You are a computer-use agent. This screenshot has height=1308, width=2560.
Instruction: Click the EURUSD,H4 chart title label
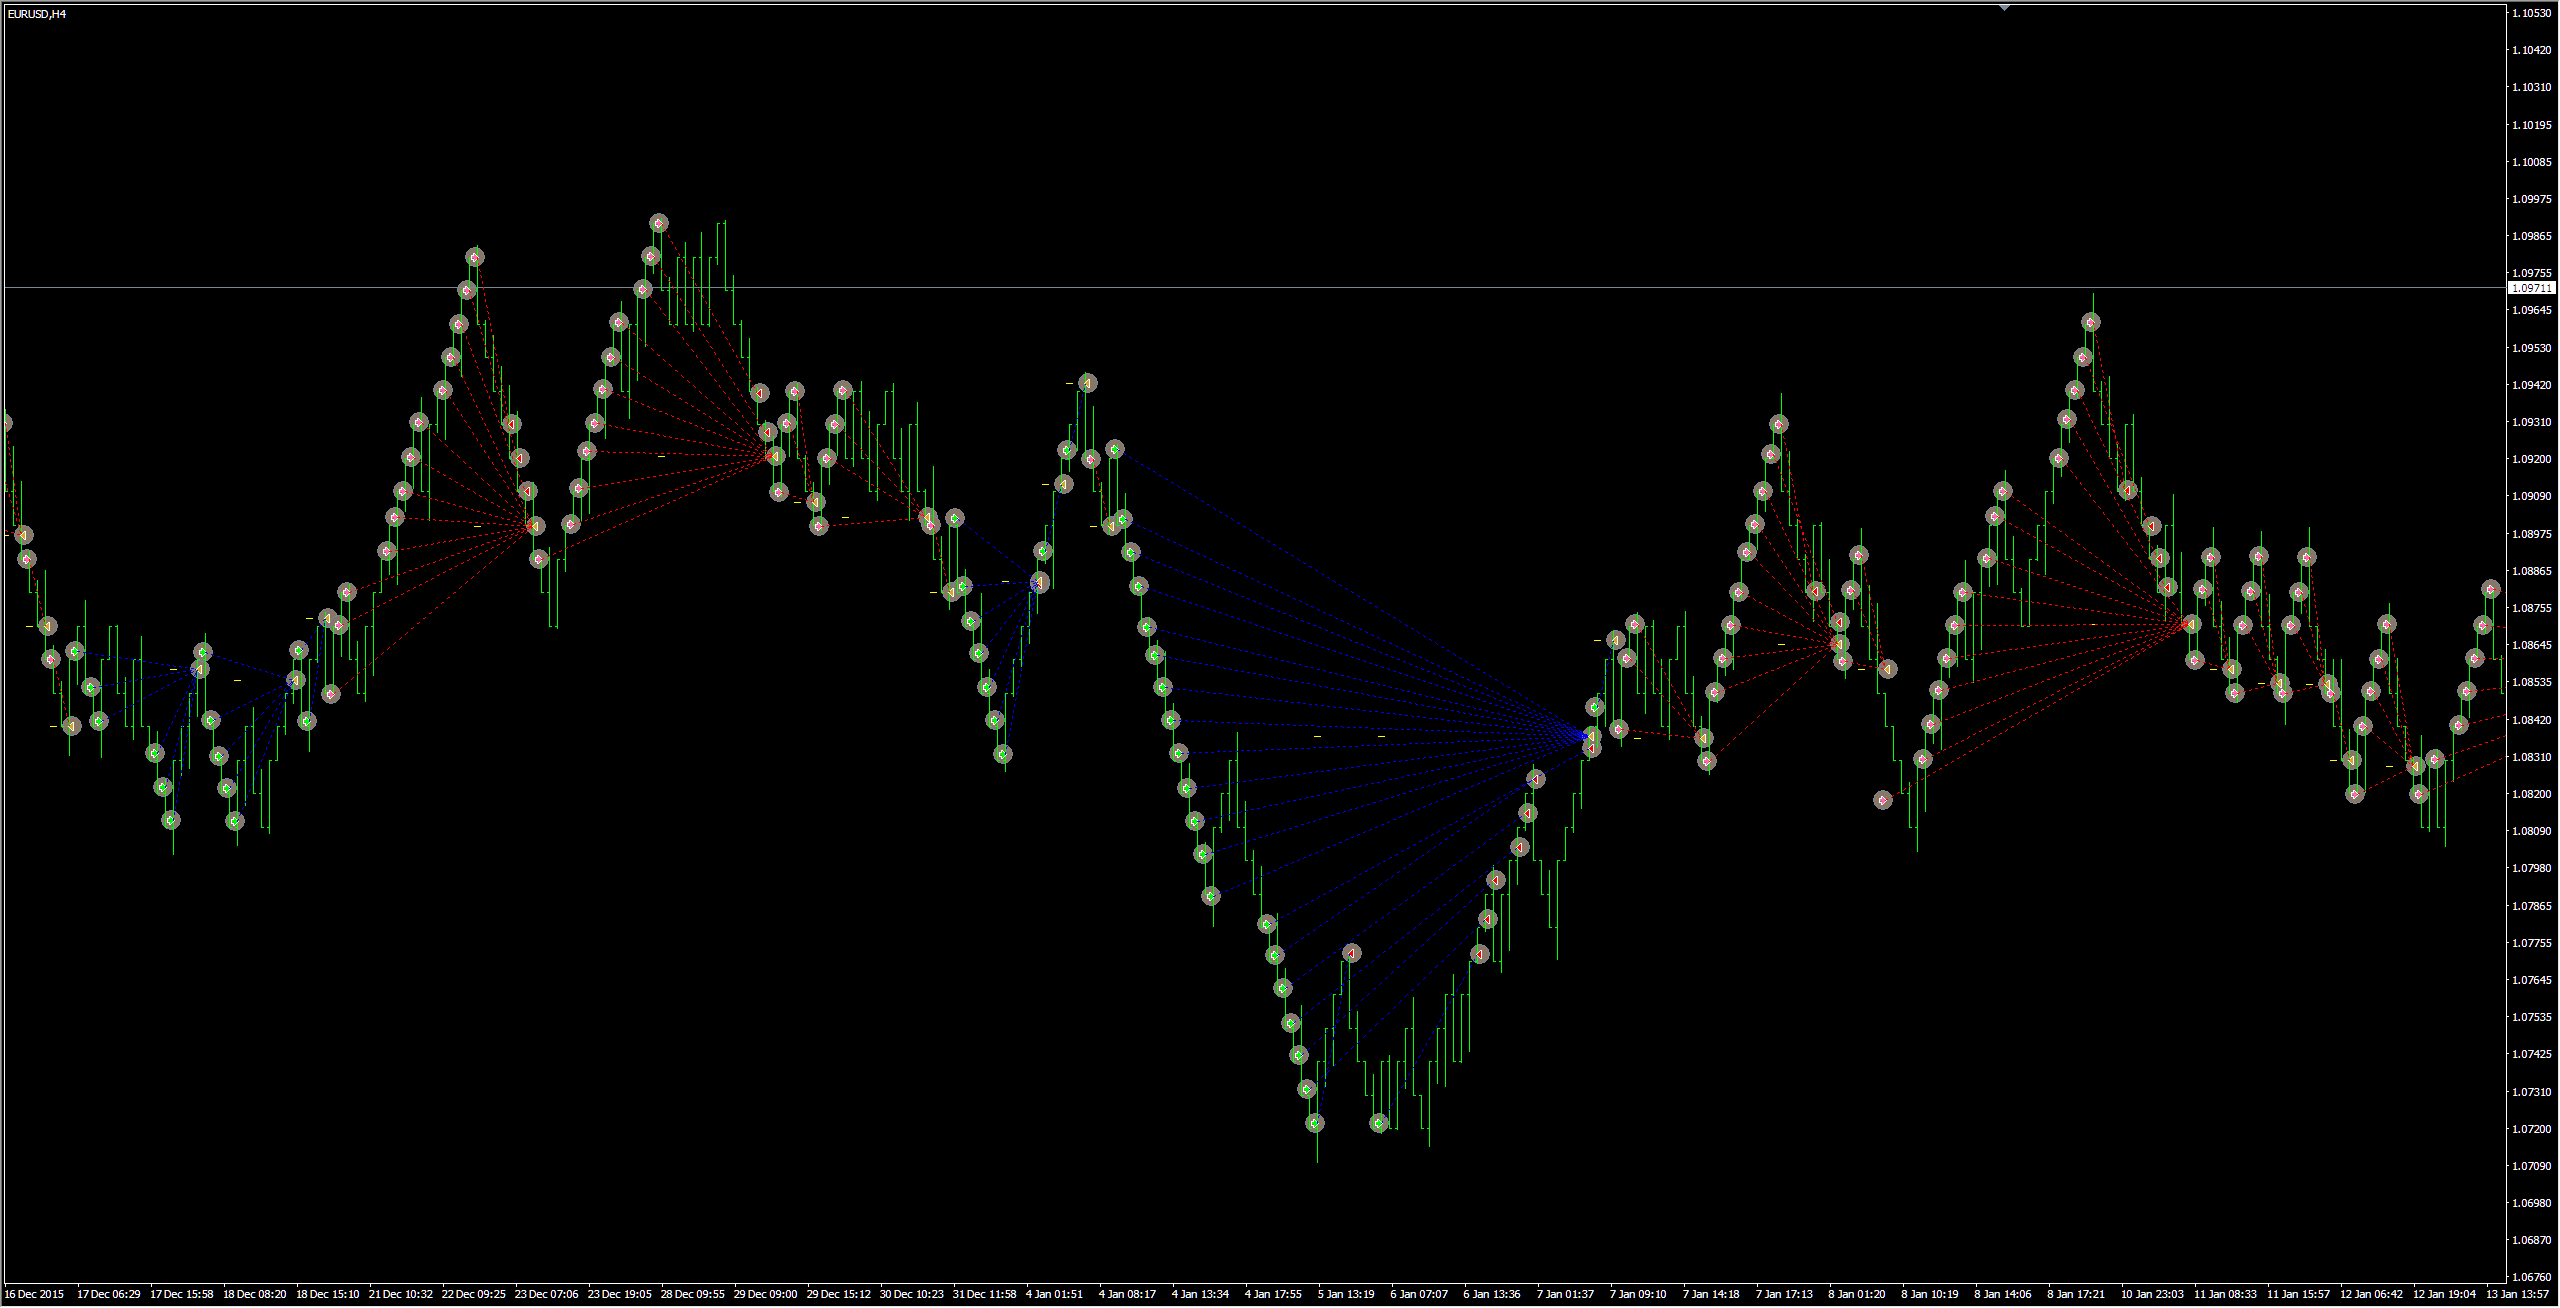37,14
